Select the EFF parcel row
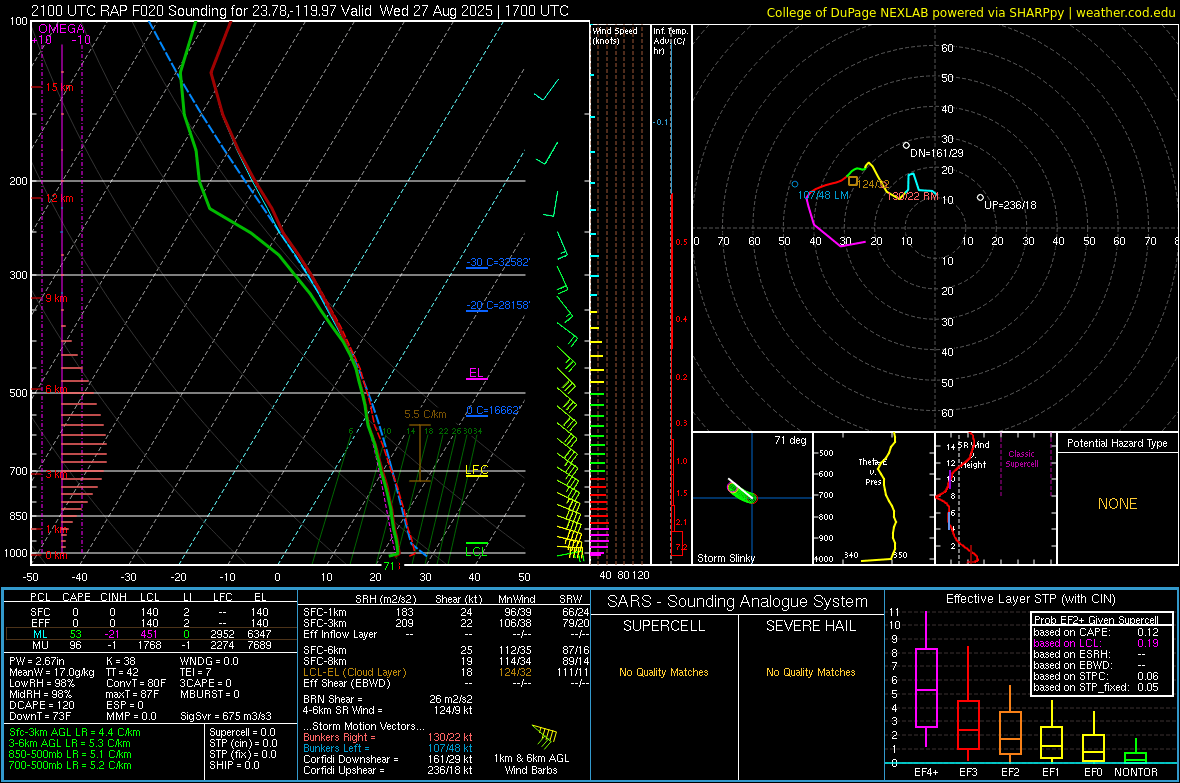Image resolution: width=1180 pixels, height=783 pixels. (150, 623)
